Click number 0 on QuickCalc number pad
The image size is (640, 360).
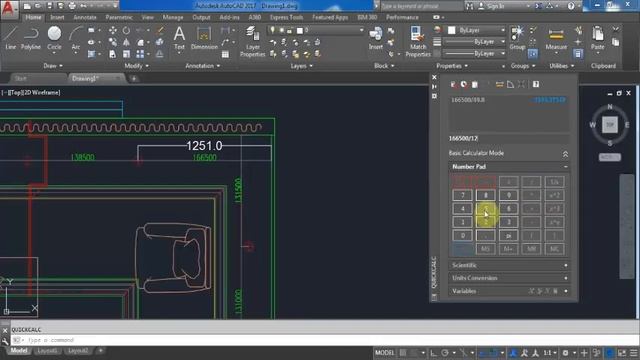click(x=462, y=236)
